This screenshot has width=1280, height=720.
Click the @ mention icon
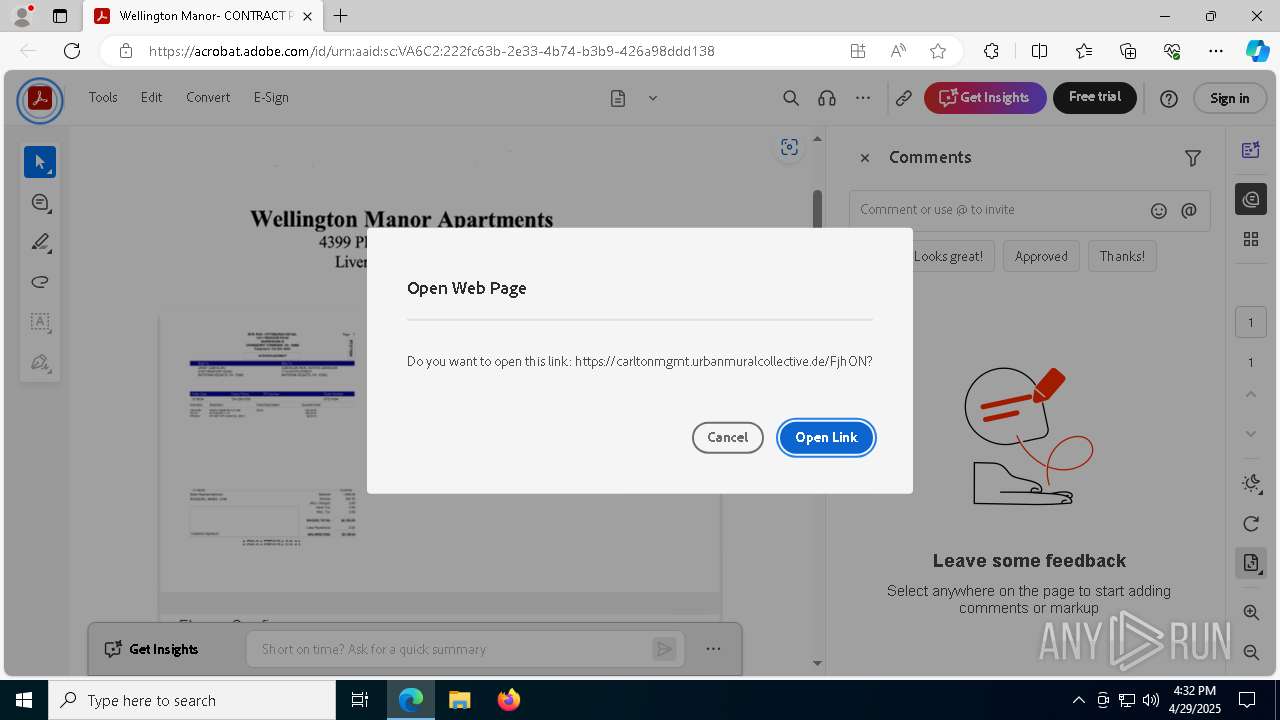pos(1189,211)
